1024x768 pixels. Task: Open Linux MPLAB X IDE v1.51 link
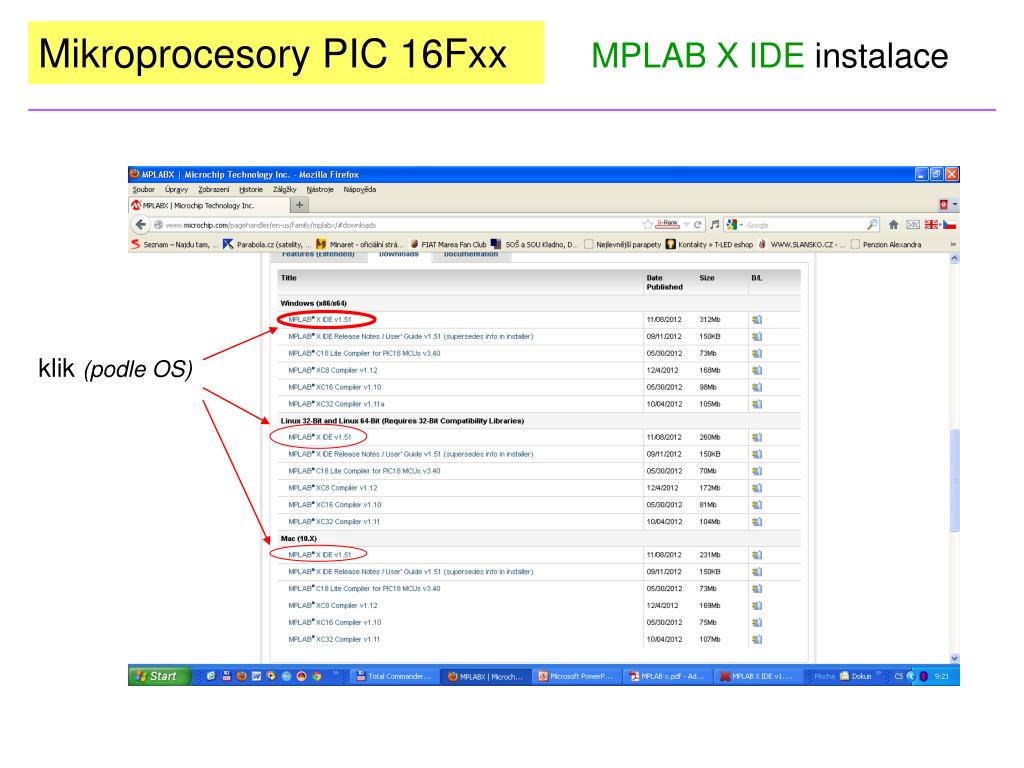point(319,438)
